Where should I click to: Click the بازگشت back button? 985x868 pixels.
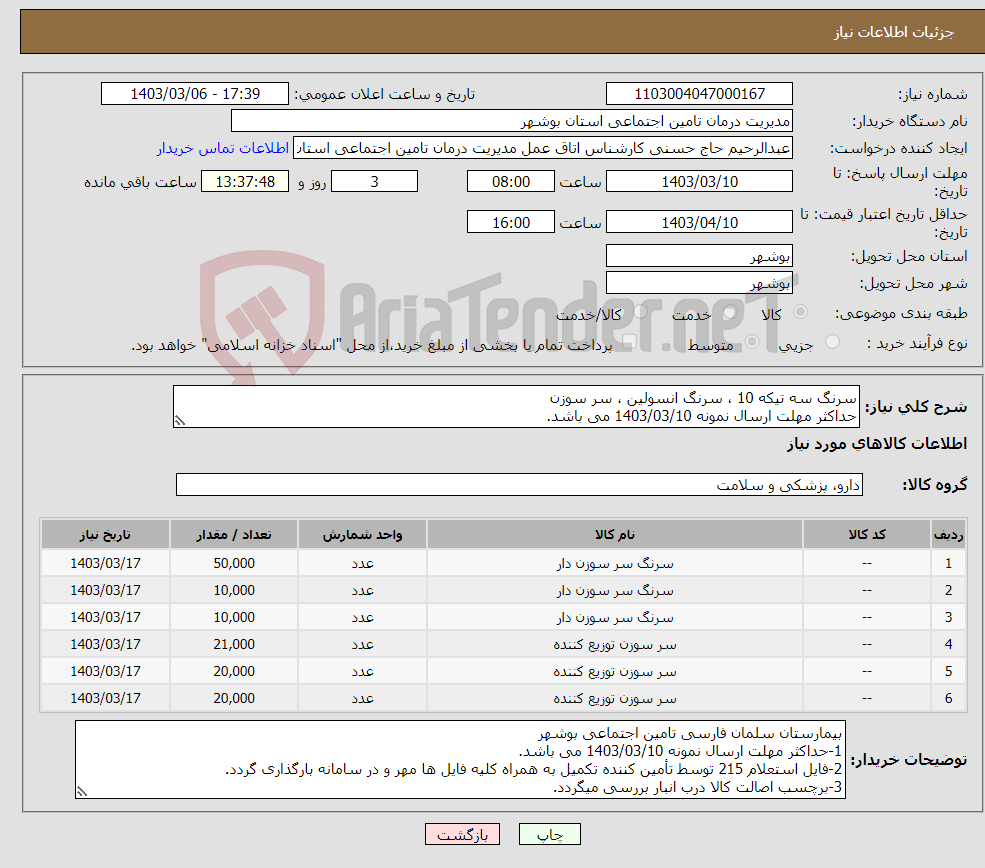(x=462, y=834)
